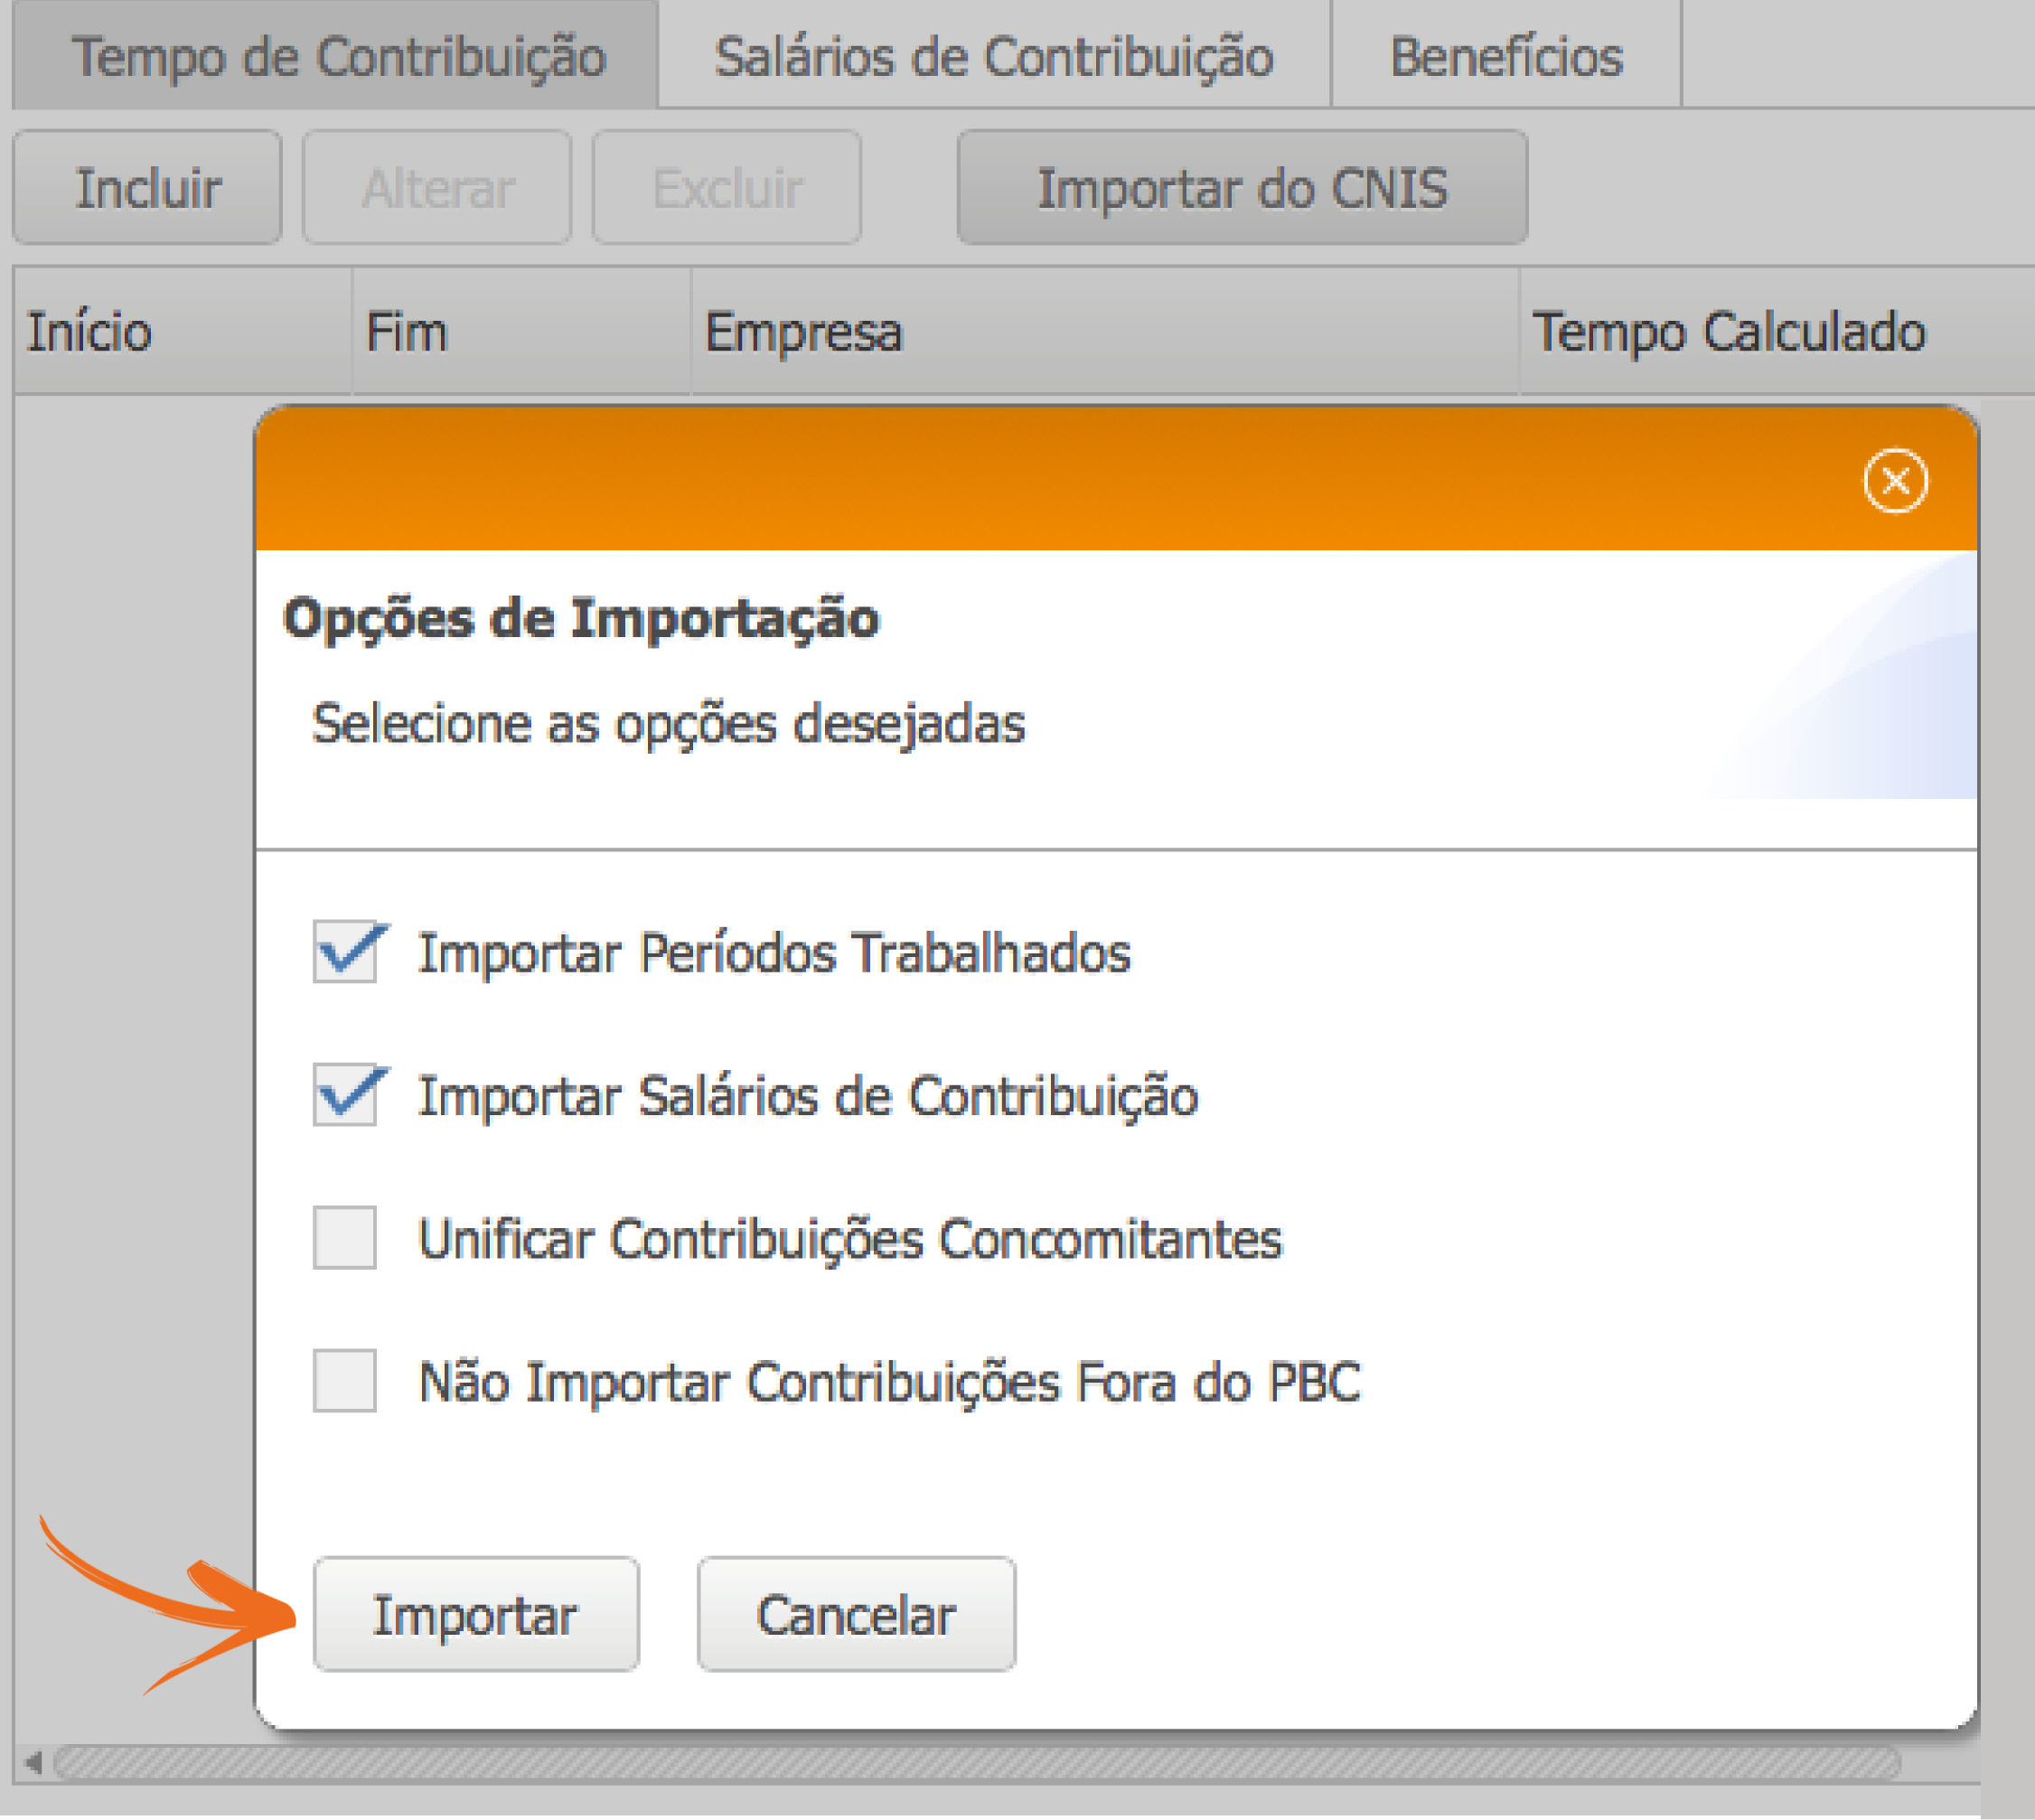Open the Salários de Contribuição tab
The height and width of the screenshot is (1820, 2035).
(x=994, y=56)
